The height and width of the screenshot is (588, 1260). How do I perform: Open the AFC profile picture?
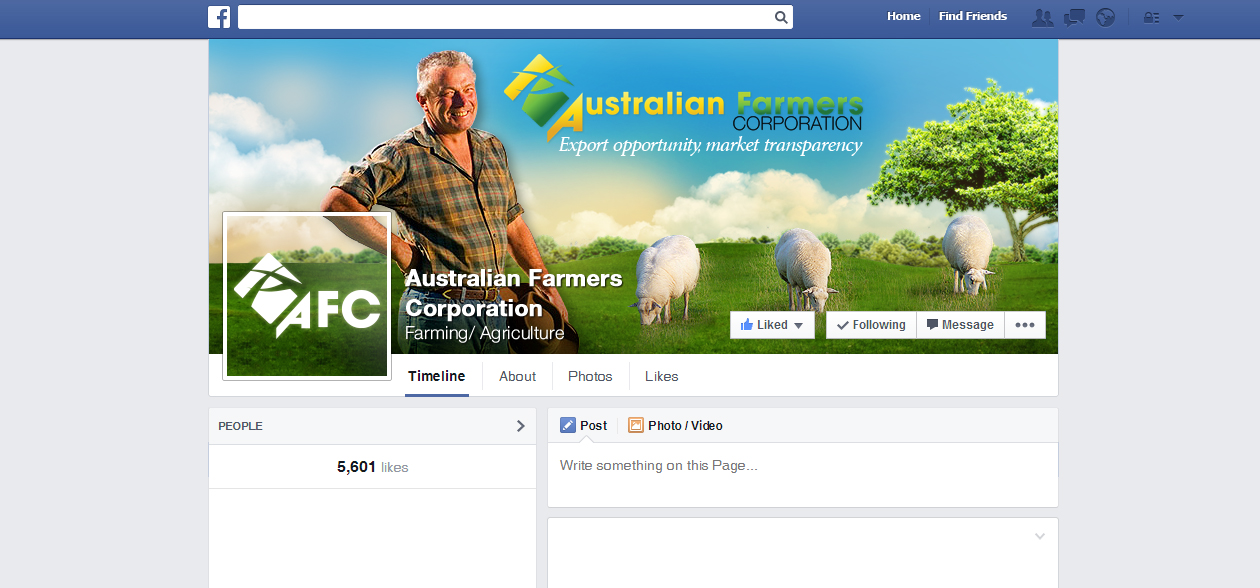click(x=307, y=296)
